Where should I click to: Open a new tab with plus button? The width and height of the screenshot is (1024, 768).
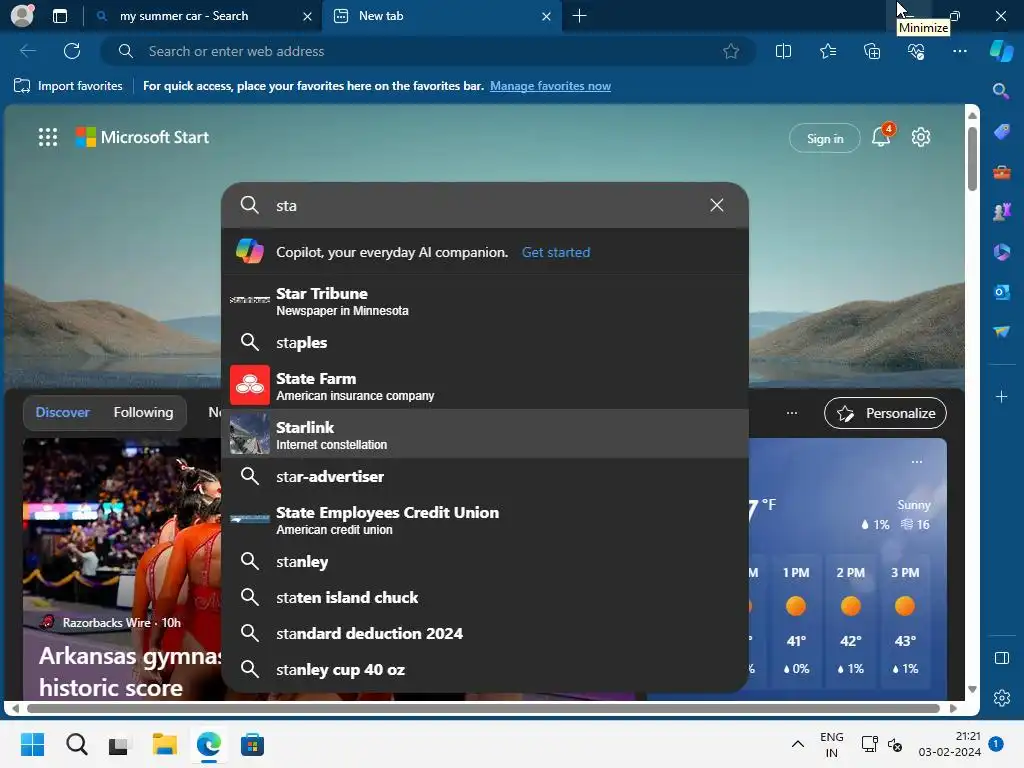click(x=579, y=16)
